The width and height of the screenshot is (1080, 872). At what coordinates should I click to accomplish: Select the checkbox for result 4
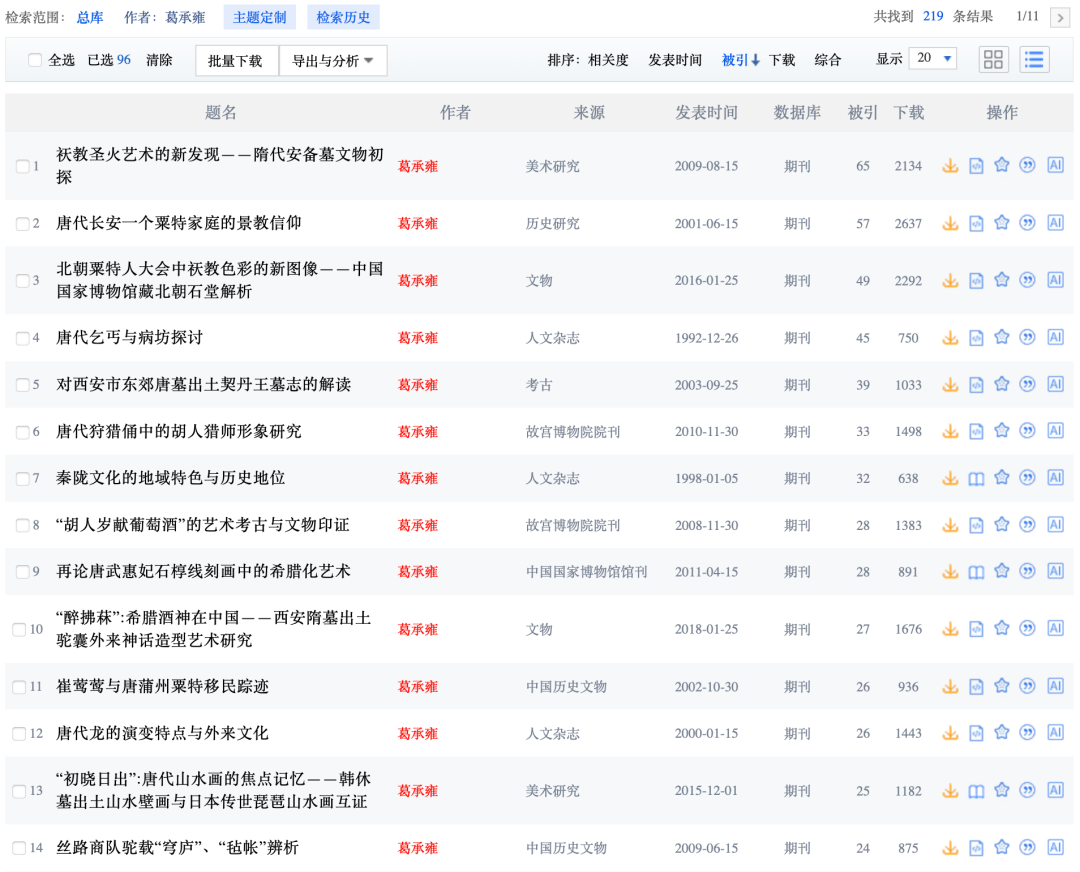[22, 338]
